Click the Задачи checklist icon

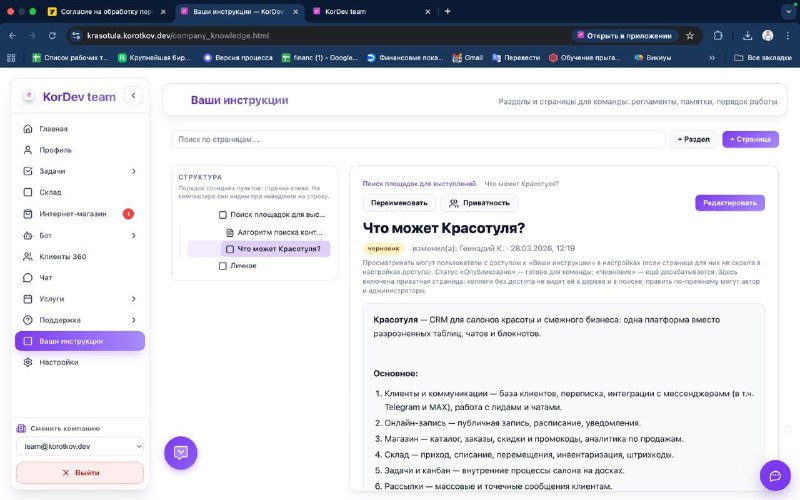coord(28,171)
